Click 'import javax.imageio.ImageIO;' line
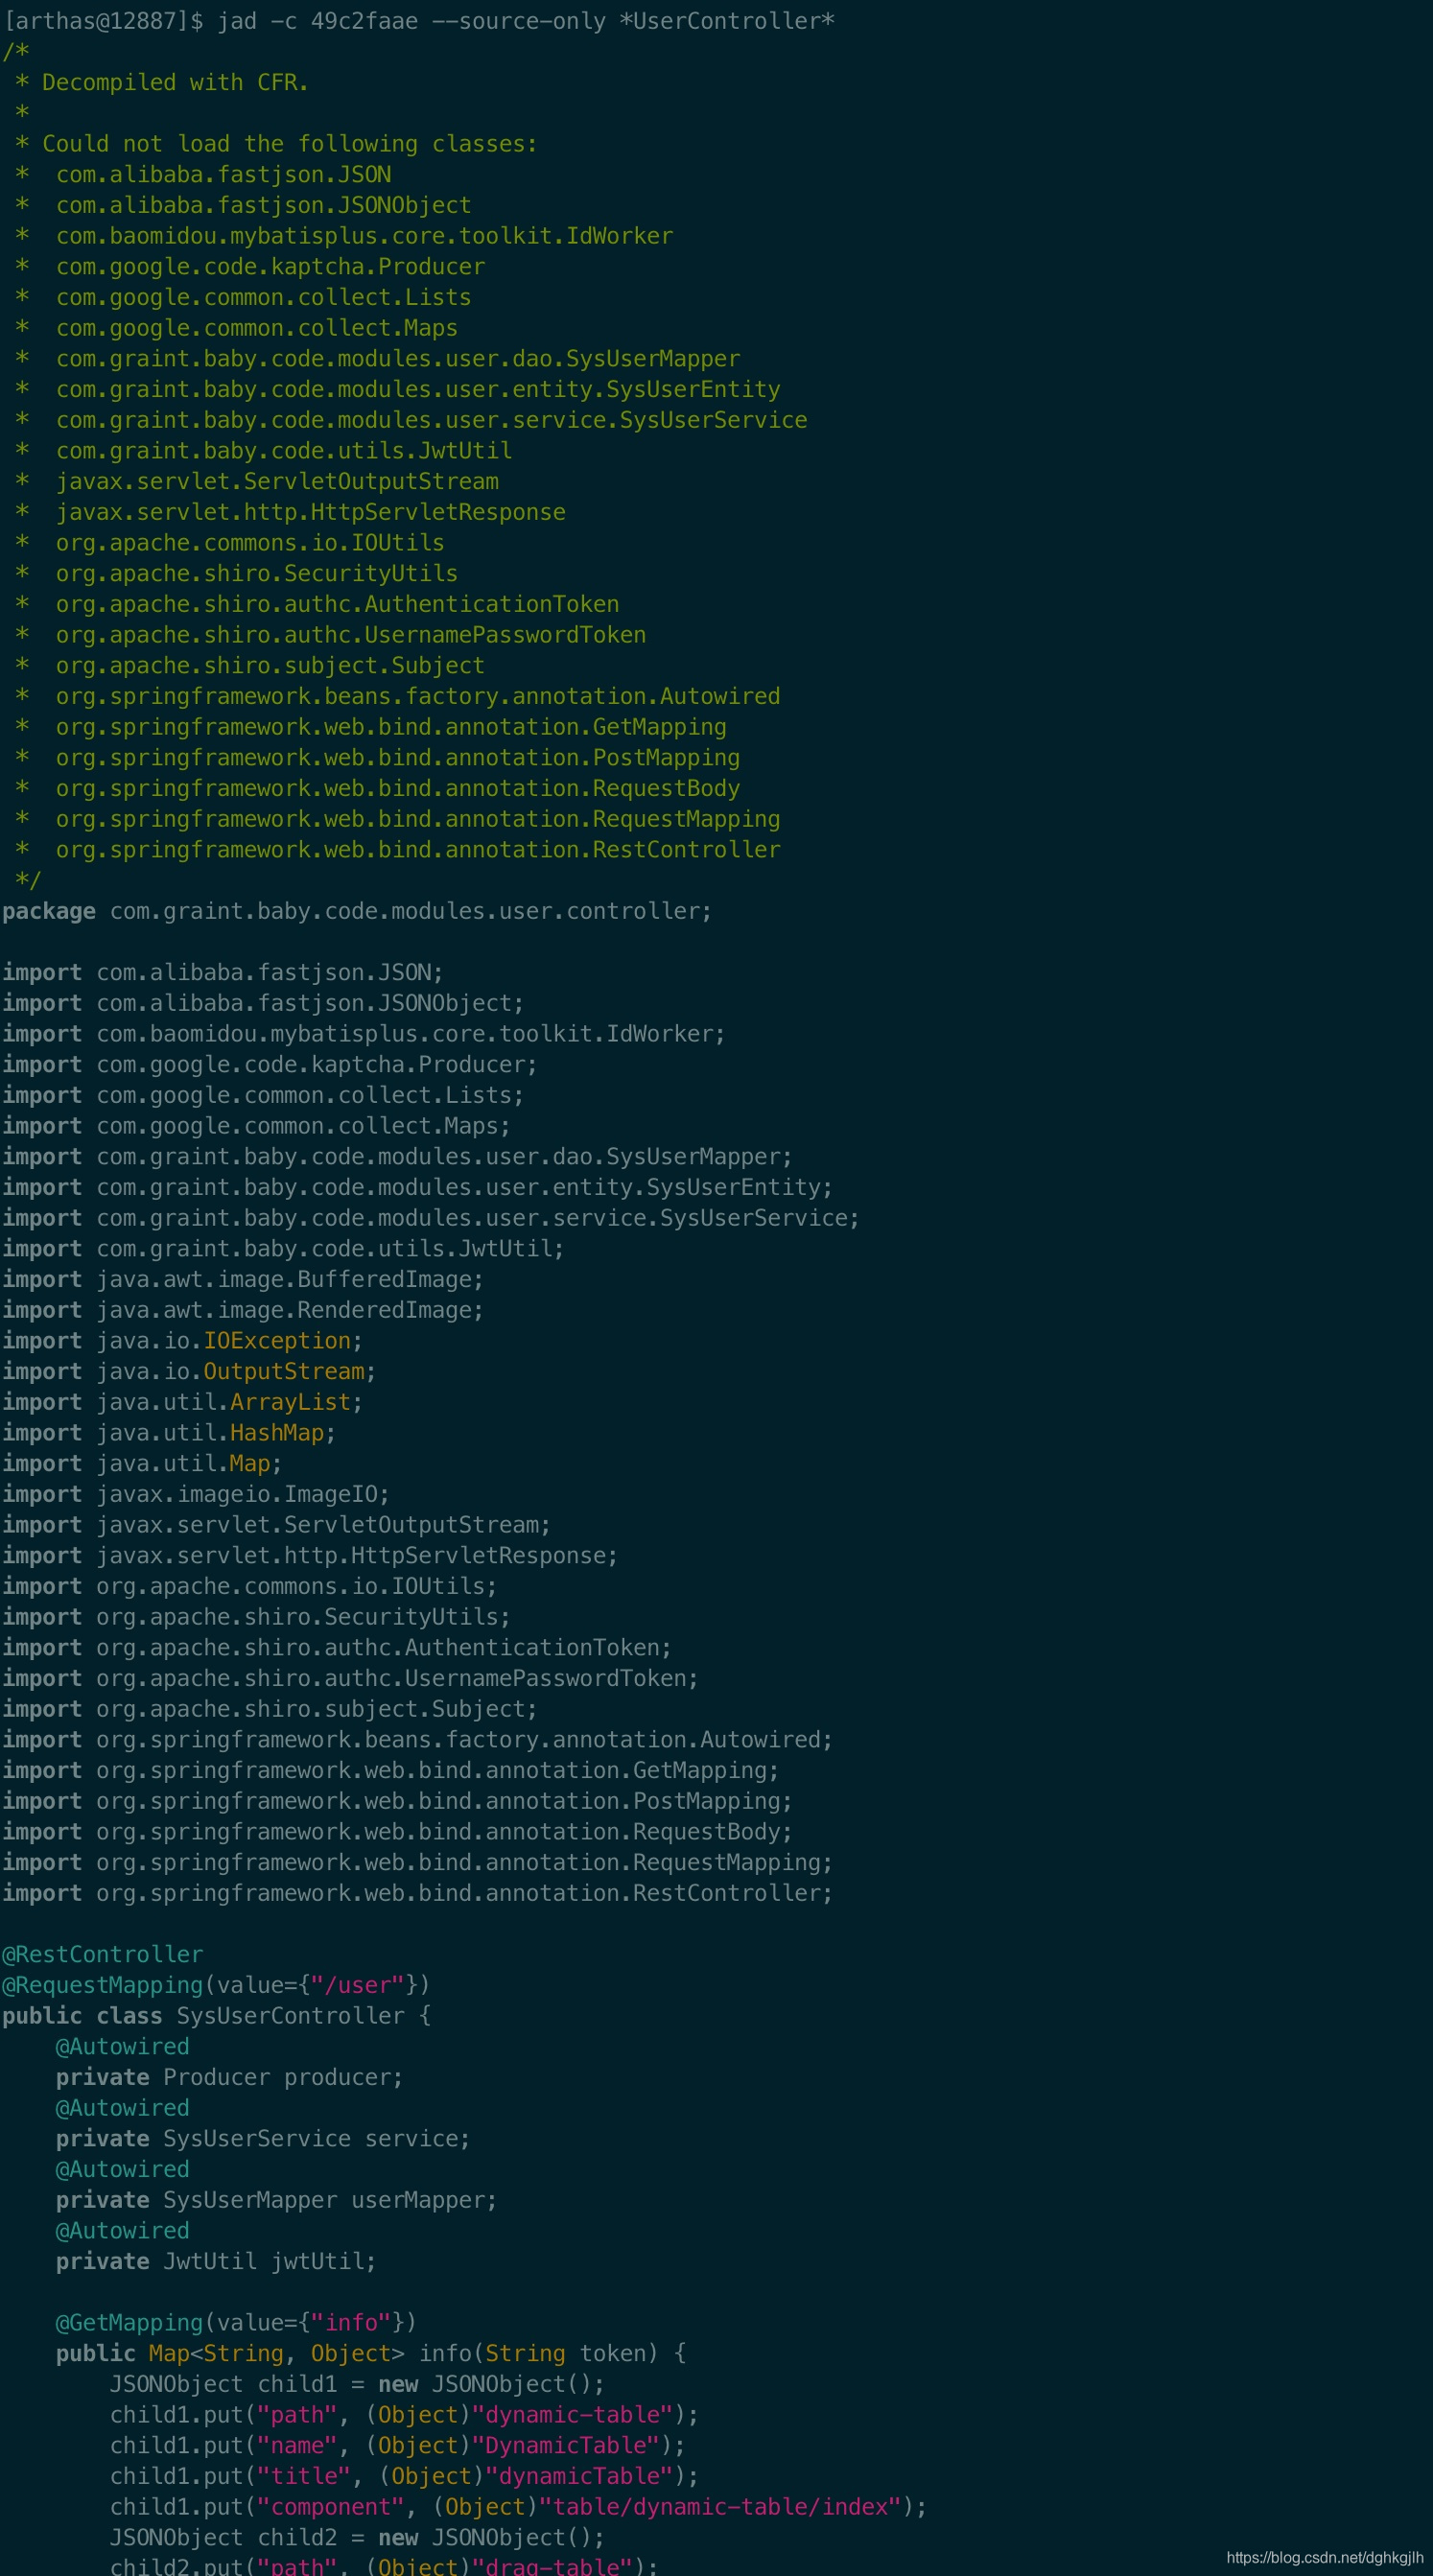Screen dimensions: 1433x2576 point(196,1495)
